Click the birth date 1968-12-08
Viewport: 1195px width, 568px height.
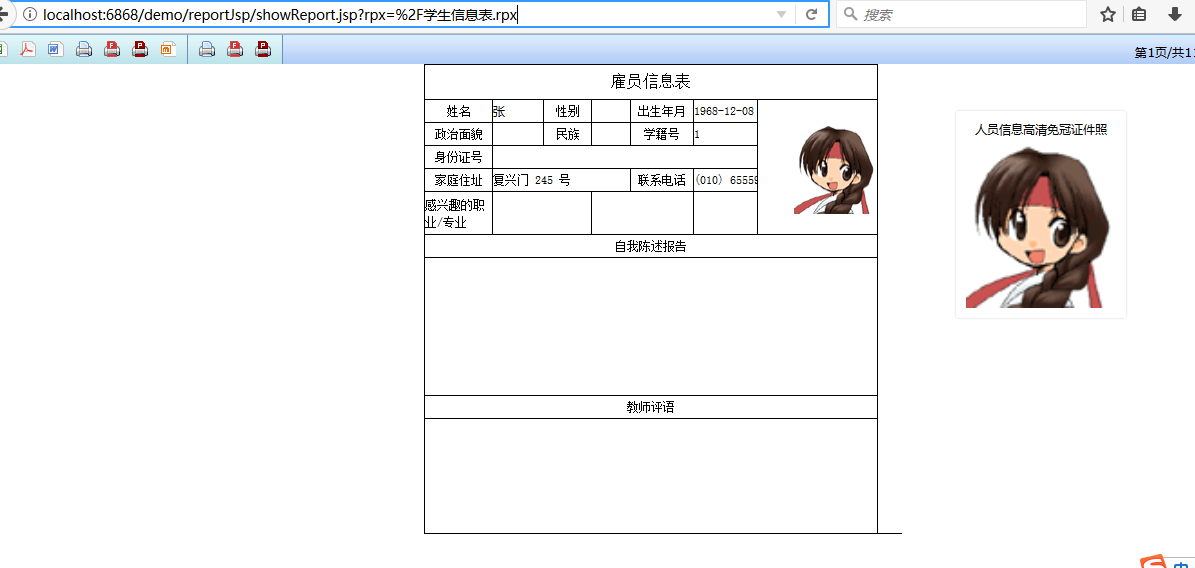click(724, 111)
